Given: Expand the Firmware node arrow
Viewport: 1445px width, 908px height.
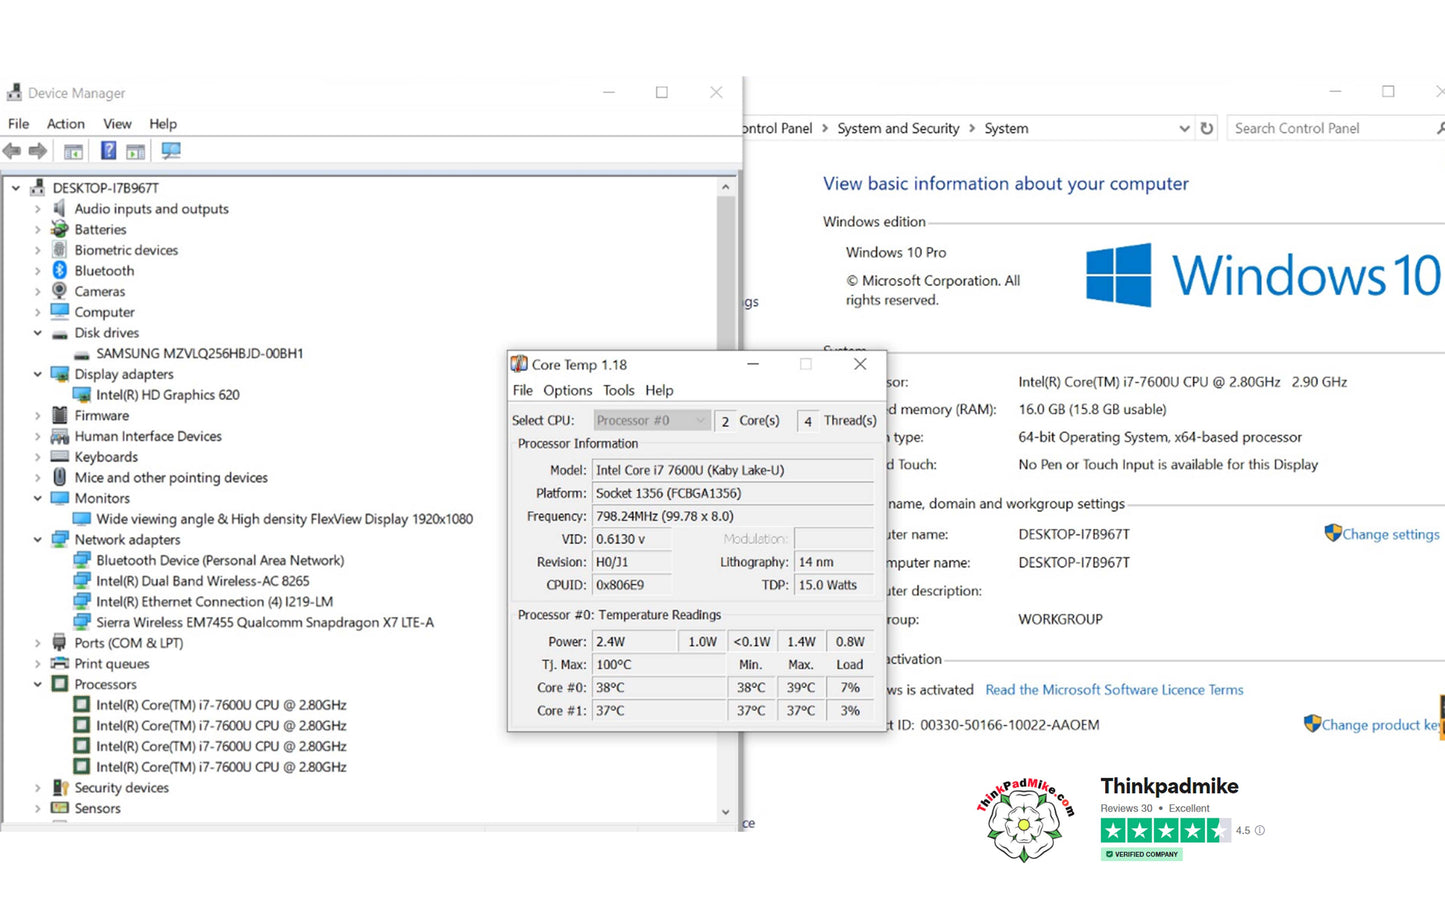Looking at the screenshot, I should (x=38, y=415).
